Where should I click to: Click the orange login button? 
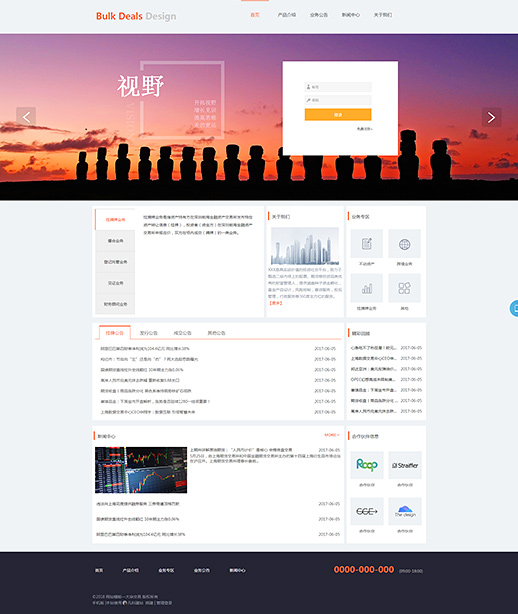[338, 115]
